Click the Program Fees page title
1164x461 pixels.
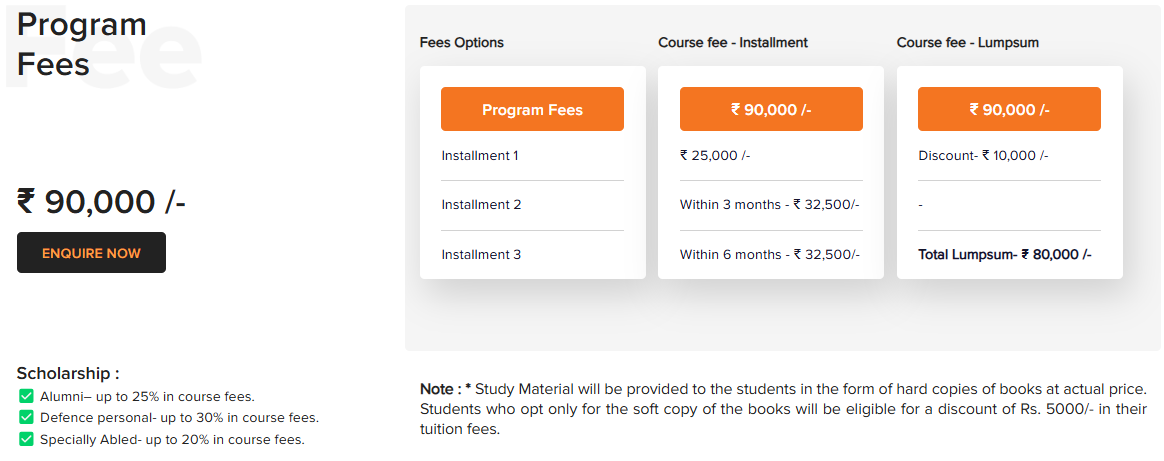coord(82,44)
